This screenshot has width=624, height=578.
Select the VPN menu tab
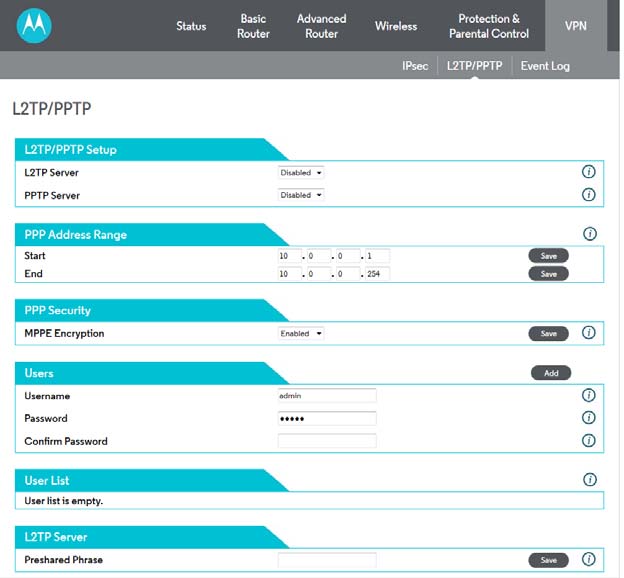click(575, 26)
